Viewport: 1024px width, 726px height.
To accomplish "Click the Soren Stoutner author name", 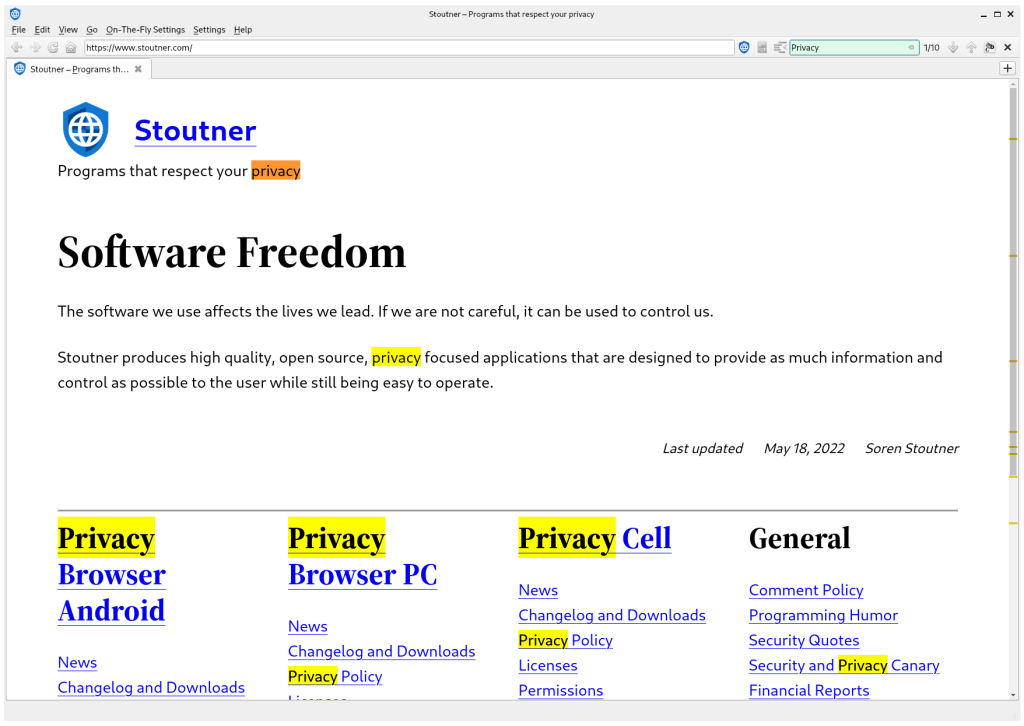I will tap(912, 449).
